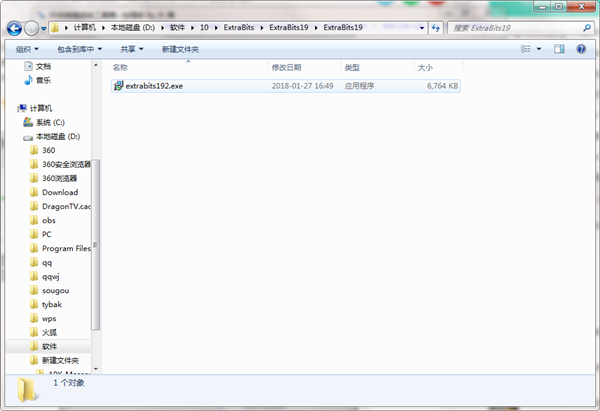This screenshot has height=411, width=600.
Task: Go back using the blue back arrow
Action: (x=14, y=28)
